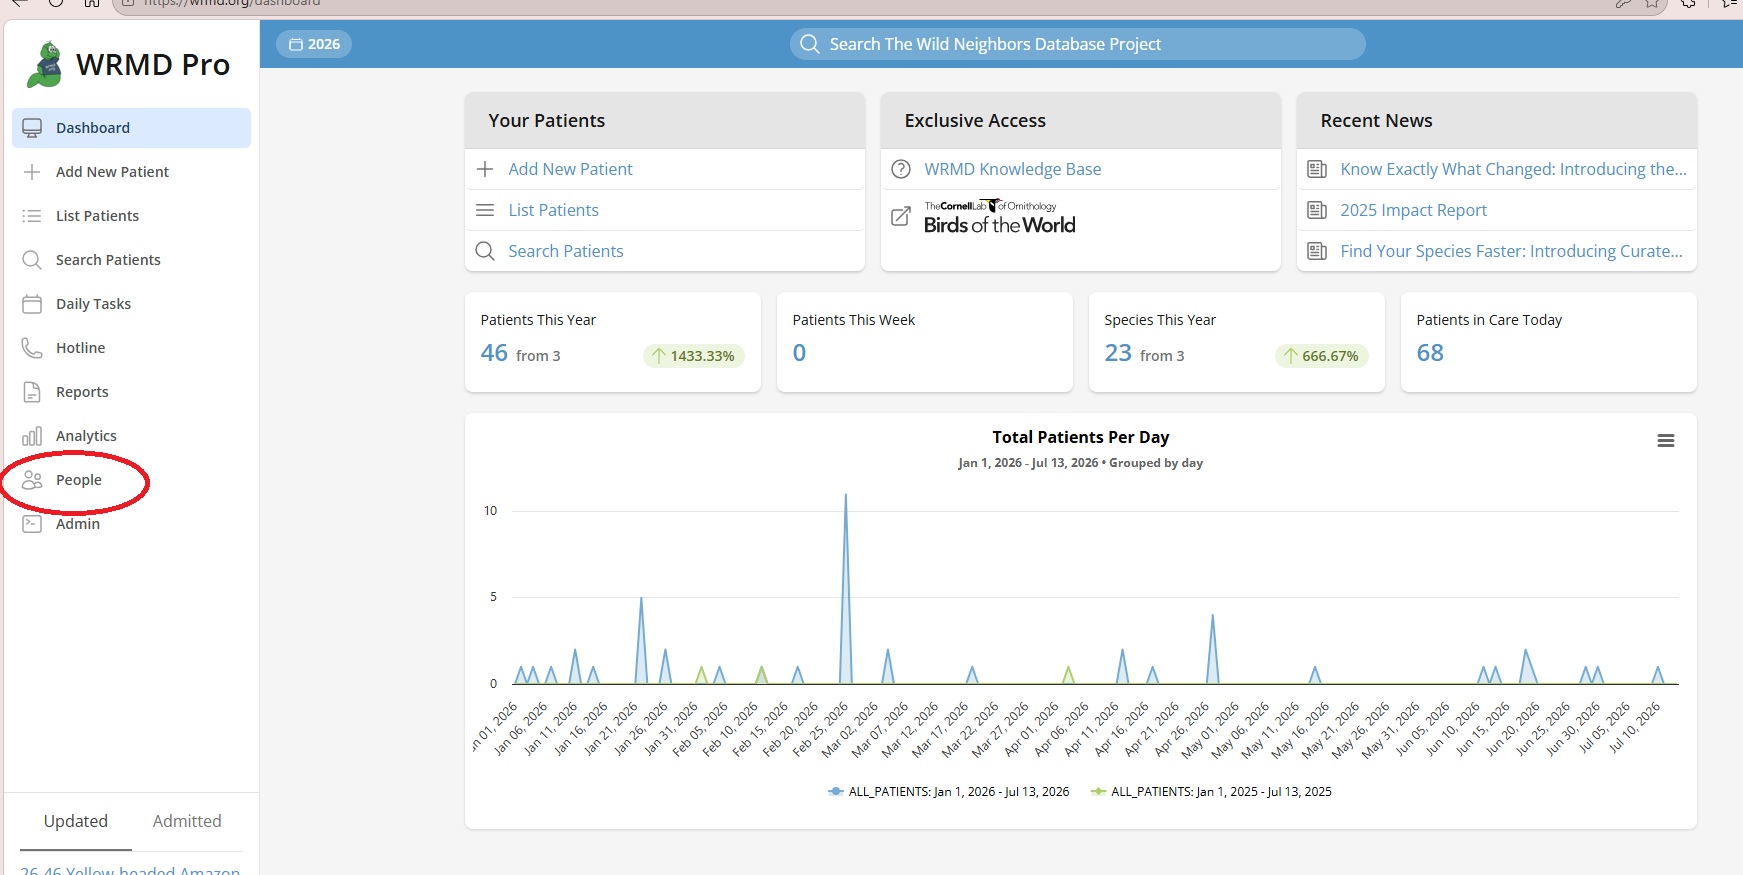Viewport: 1743px width, 875px height.
Task: Open the 2025 Impact Report news link
Action: coord(1413,210)
